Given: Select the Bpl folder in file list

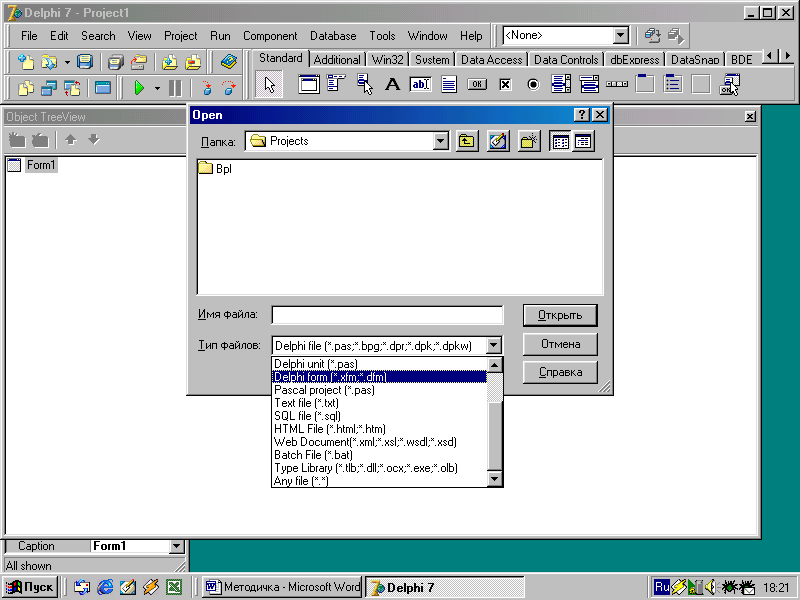Looking at the screenshot, I should tap(215, 168).
